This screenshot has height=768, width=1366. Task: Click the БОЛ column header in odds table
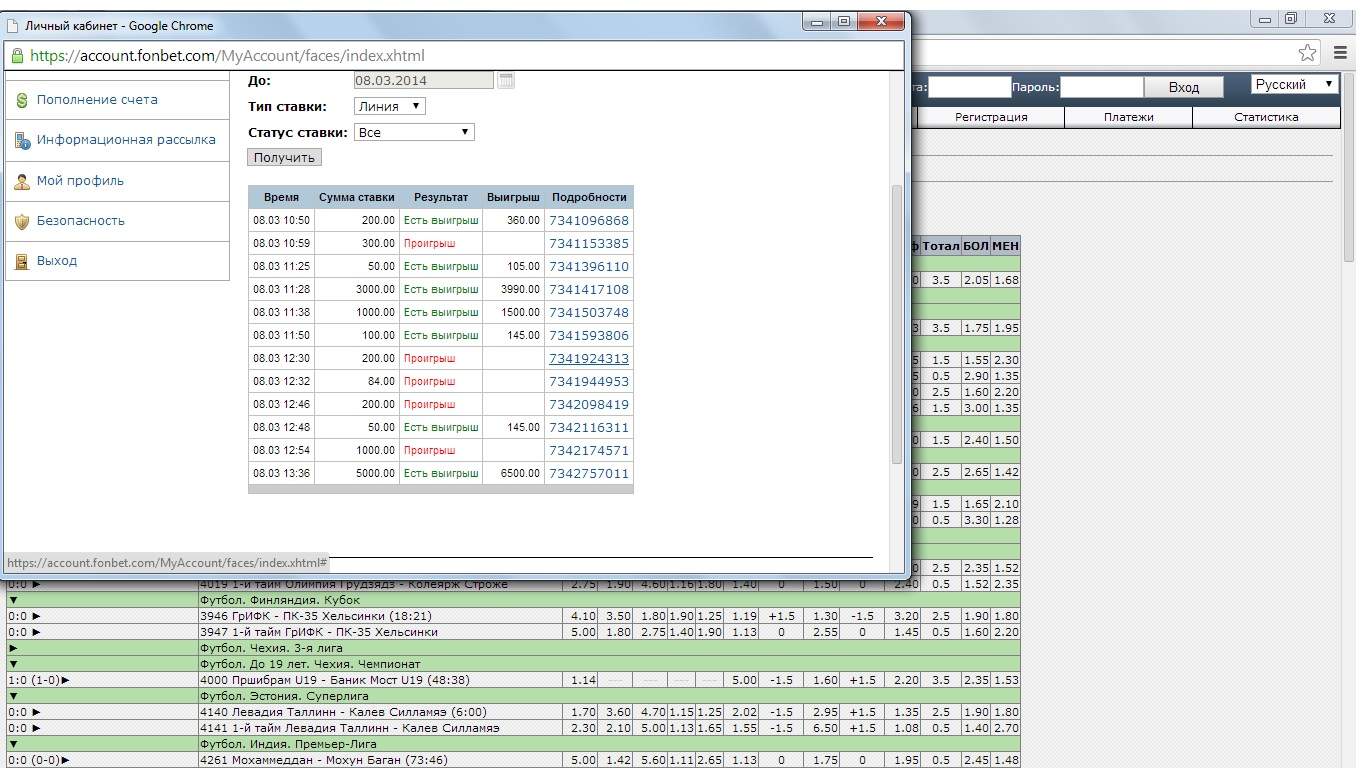point(976,245)
